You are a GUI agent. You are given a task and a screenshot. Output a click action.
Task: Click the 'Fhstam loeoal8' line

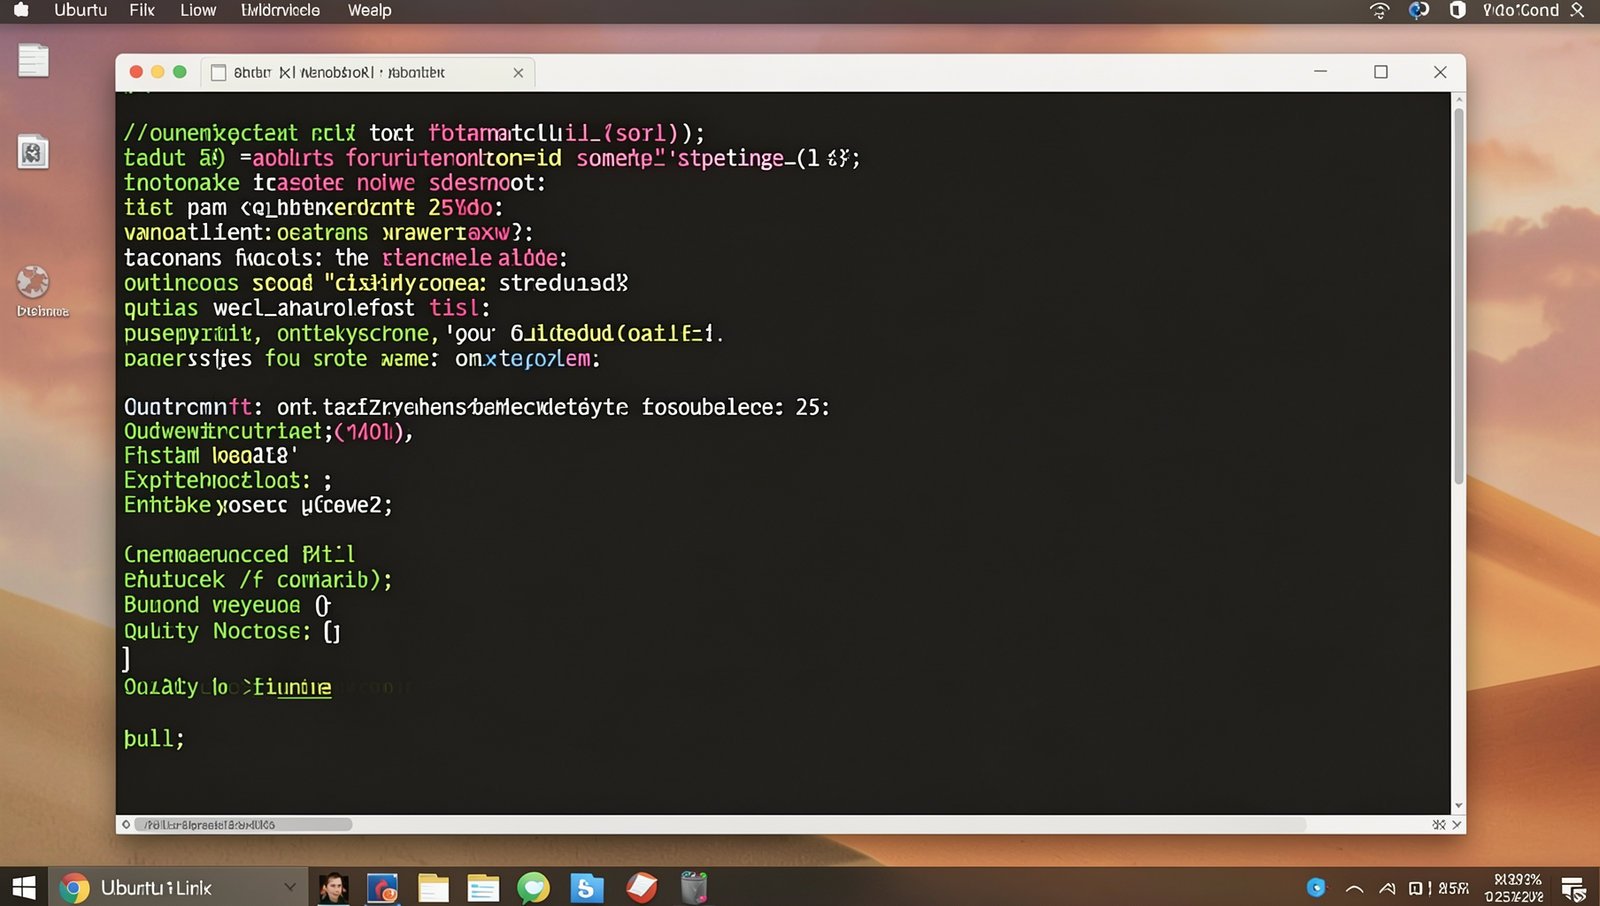click(x=211, y=456)
